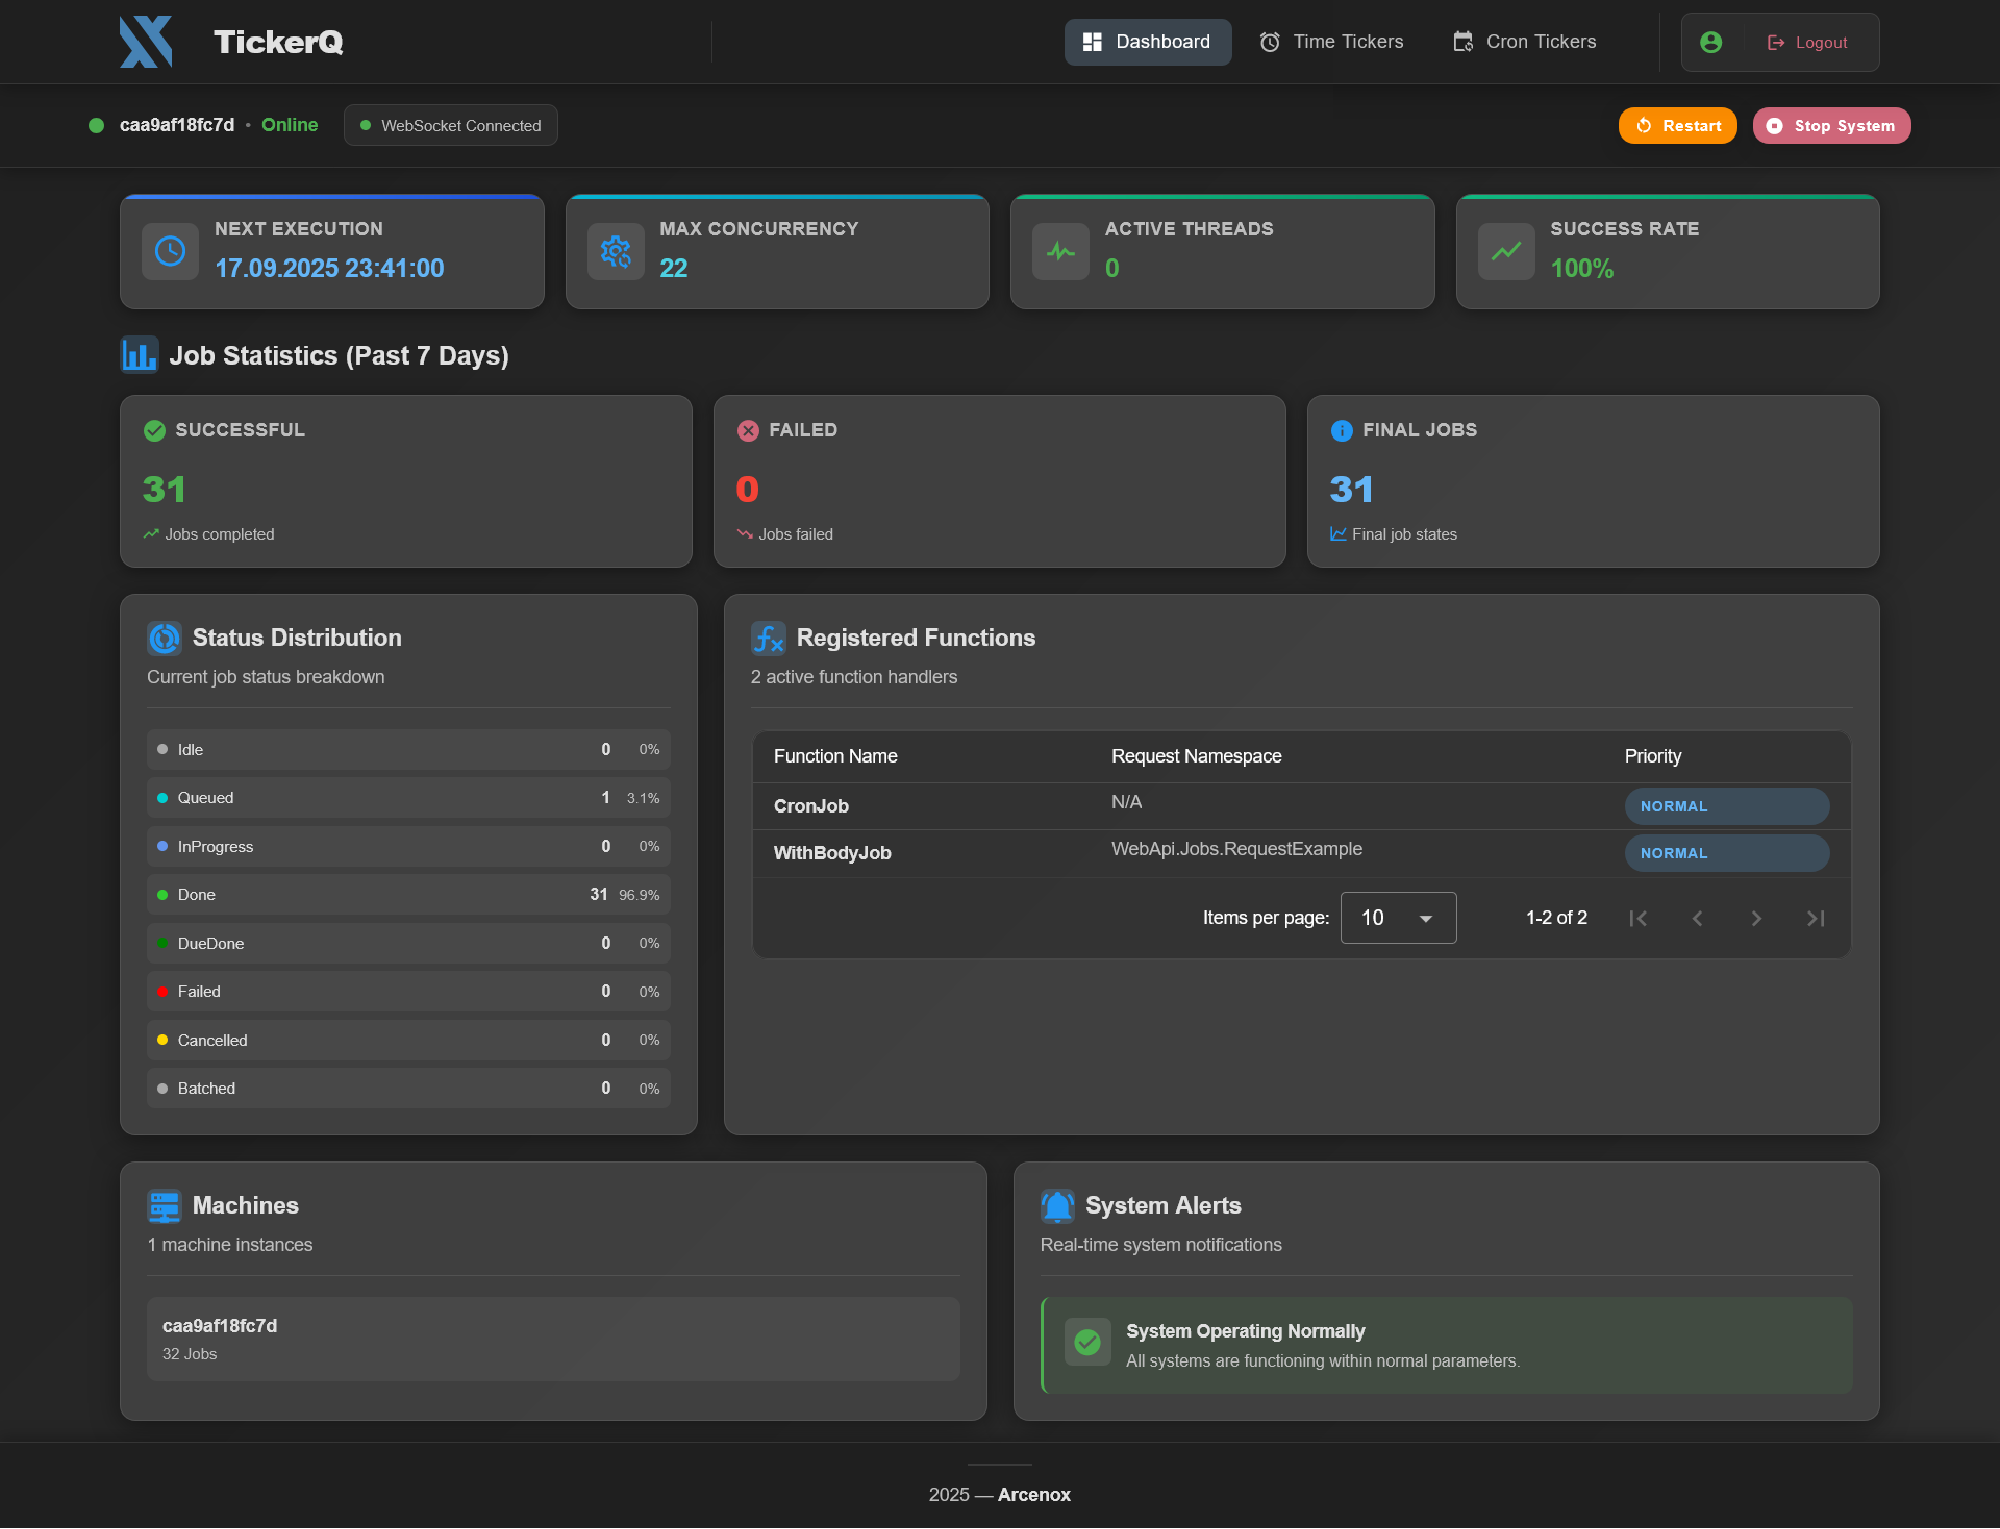Switch to the Time Tickers tab
2000x1529 pixels.
pos(1331,41)
